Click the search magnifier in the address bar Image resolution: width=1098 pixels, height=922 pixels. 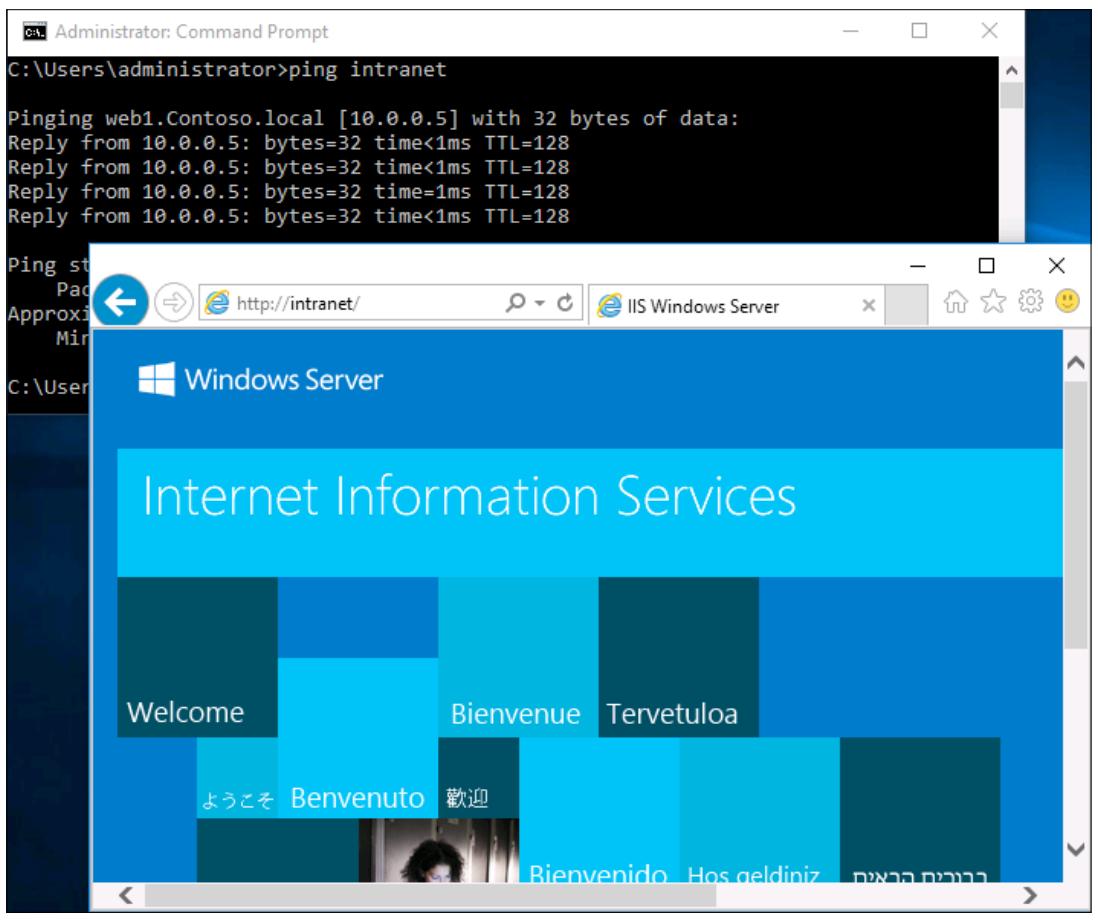coord(515,302)
